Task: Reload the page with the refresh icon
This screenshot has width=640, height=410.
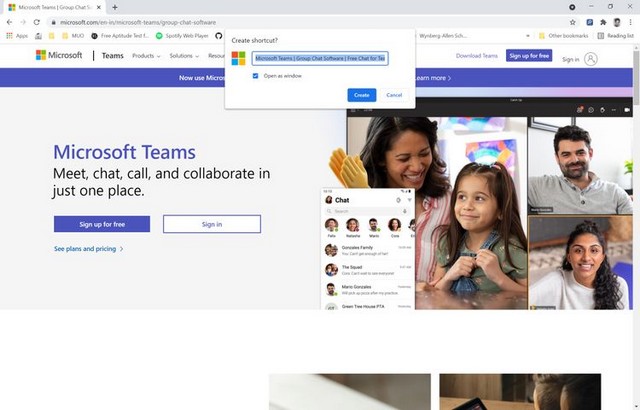Action: [37, 22]
